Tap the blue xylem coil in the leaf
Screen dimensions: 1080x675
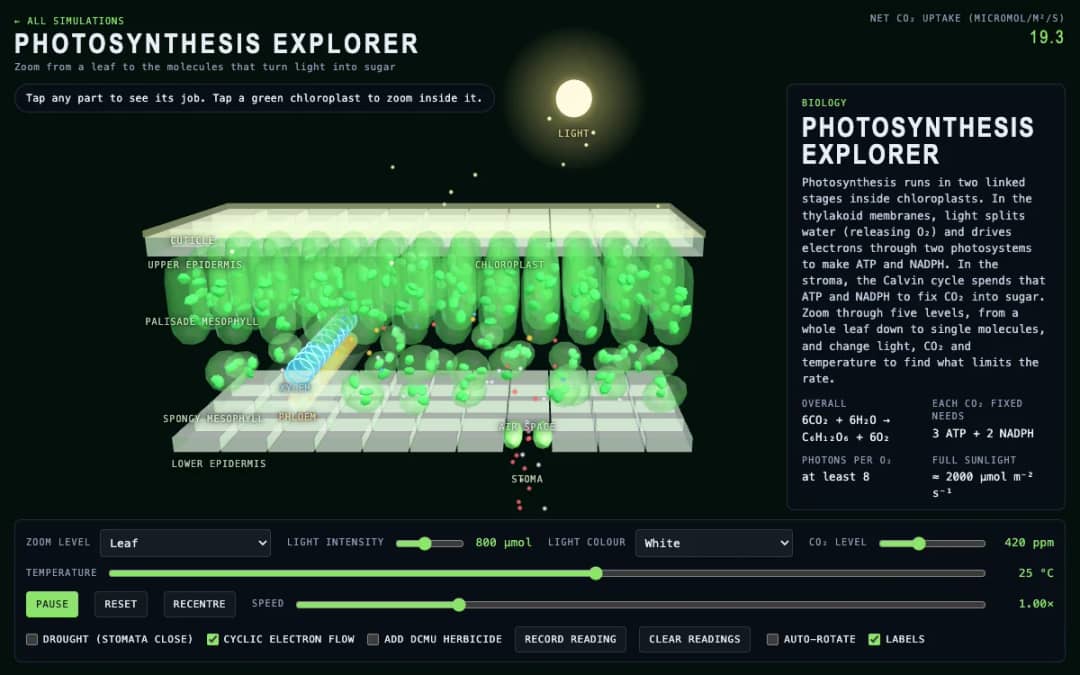click(x=321, y=349)
